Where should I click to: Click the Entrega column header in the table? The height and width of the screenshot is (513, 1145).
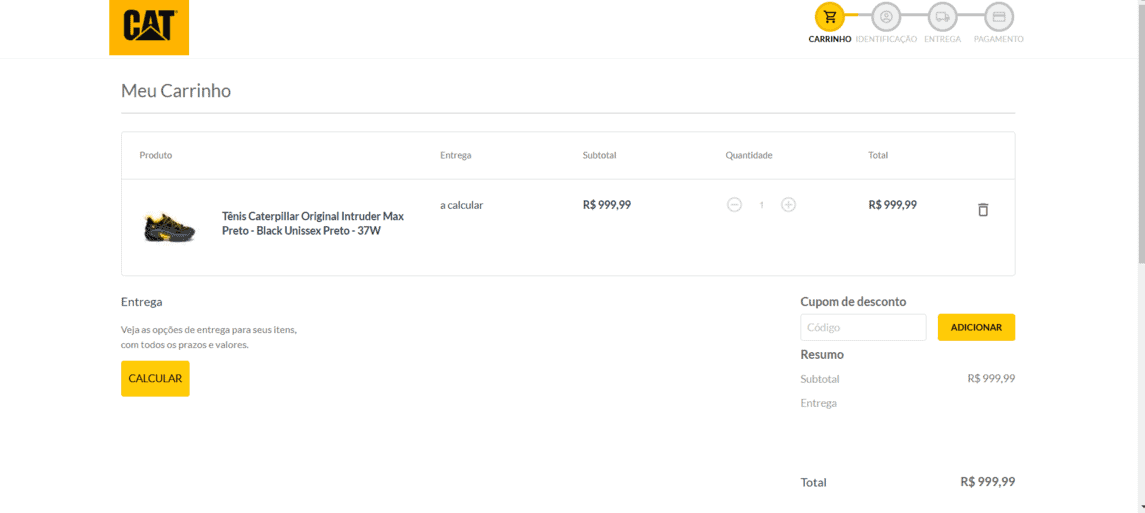456,155
